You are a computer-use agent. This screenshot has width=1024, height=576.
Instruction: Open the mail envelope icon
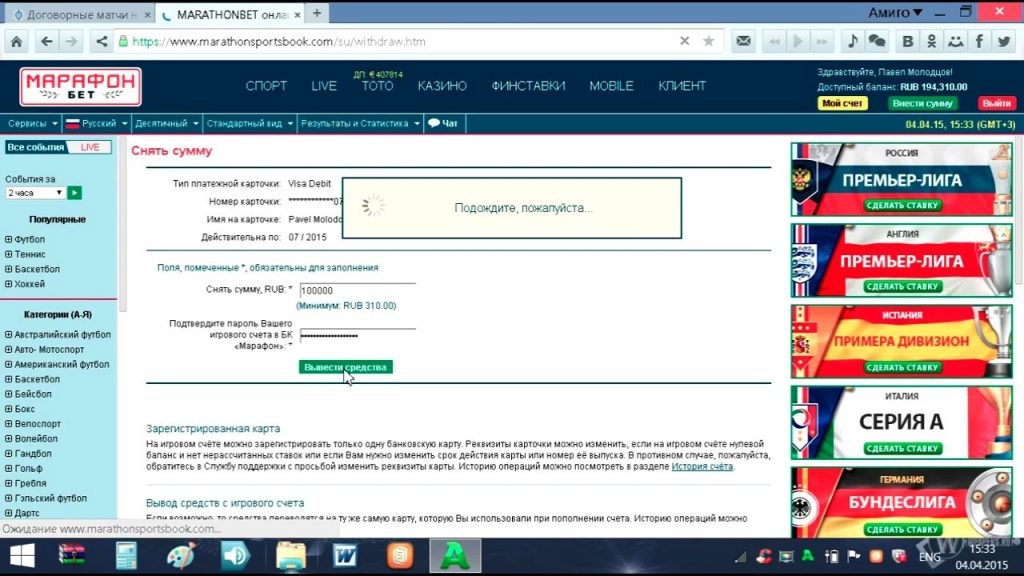point(743,41)
